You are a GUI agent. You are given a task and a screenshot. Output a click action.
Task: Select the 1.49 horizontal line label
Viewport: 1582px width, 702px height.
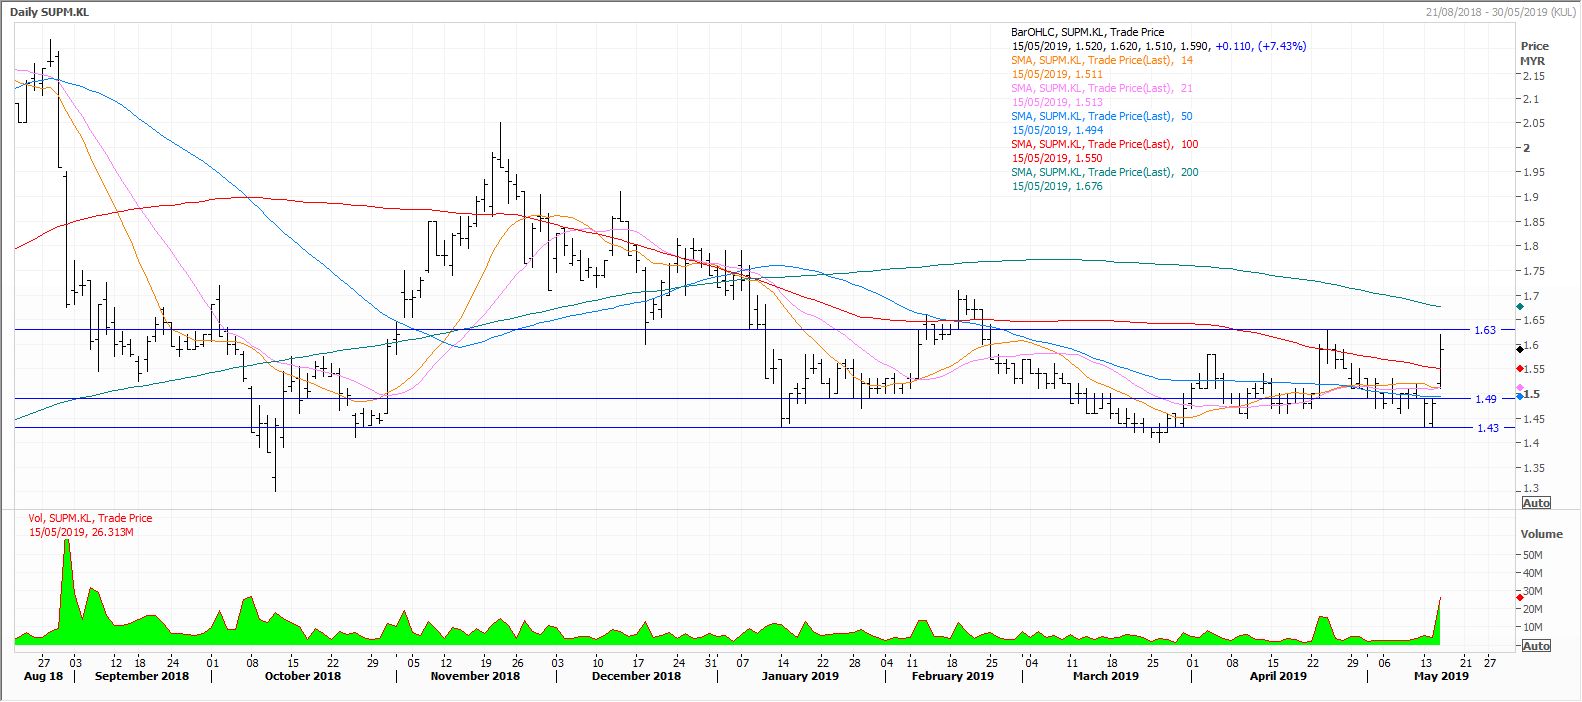(x=1485, y=399)
